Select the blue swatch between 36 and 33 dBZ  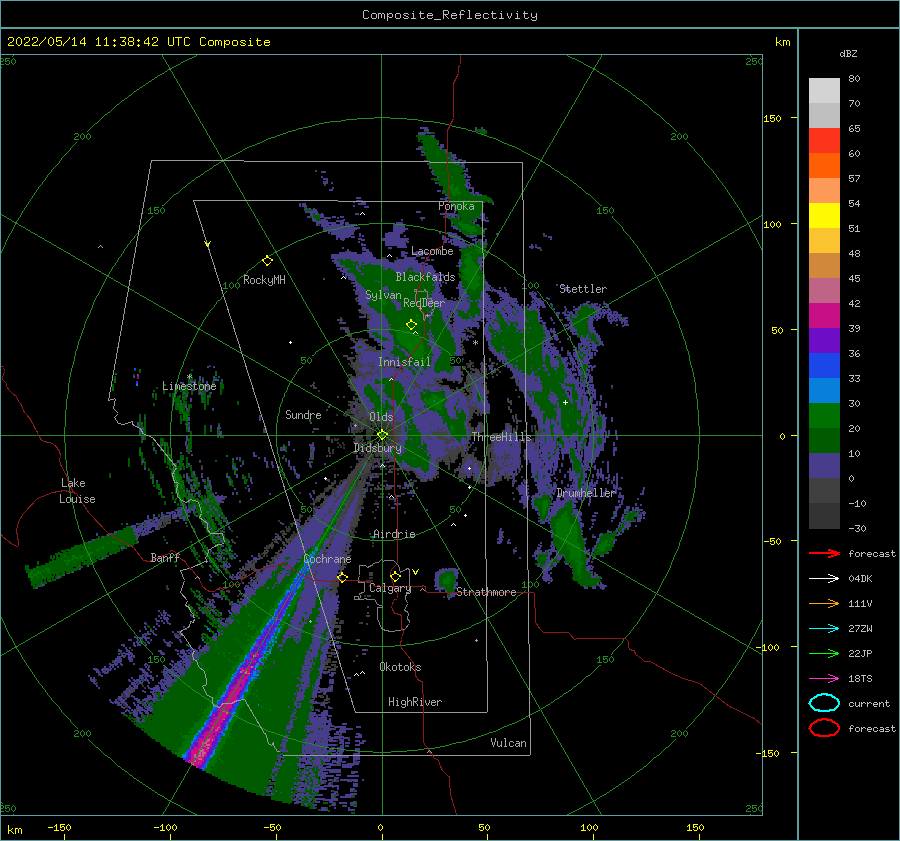[x=824, y=366]
